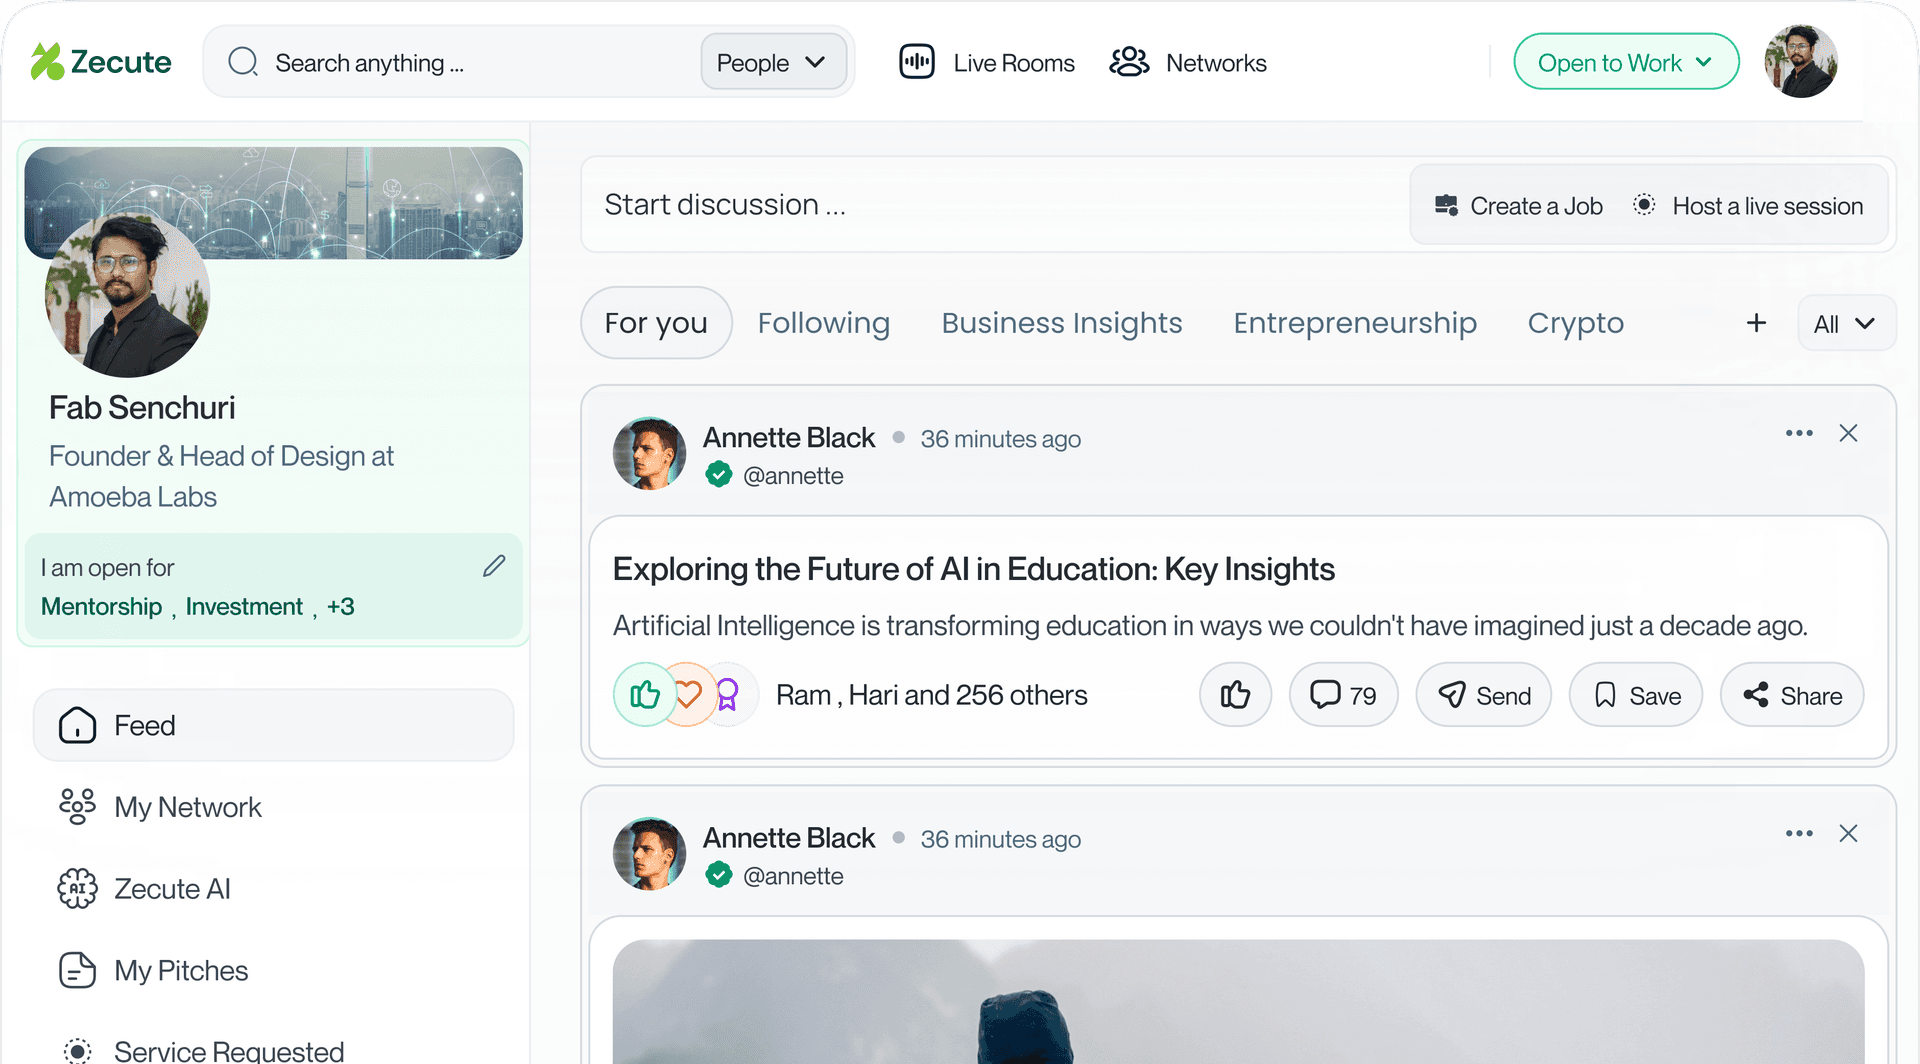Viewport: 1920px width, 1064px height.
Task: Open Zecute AI in the sidebar
Action: [172, 889]
